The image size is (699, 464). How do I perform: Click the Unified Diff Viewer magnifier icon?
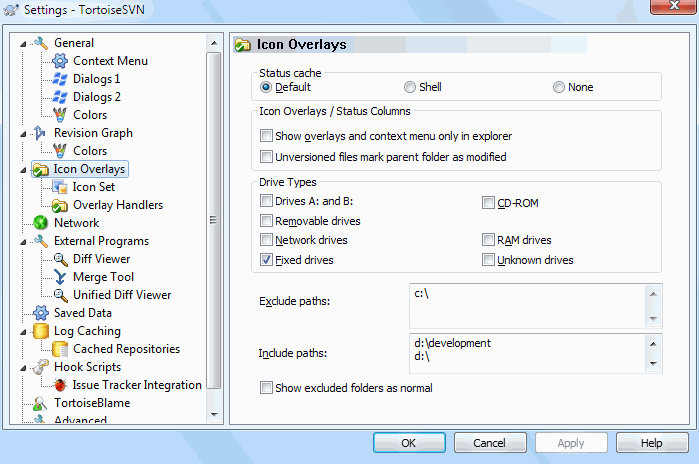[x=60, y=295]
